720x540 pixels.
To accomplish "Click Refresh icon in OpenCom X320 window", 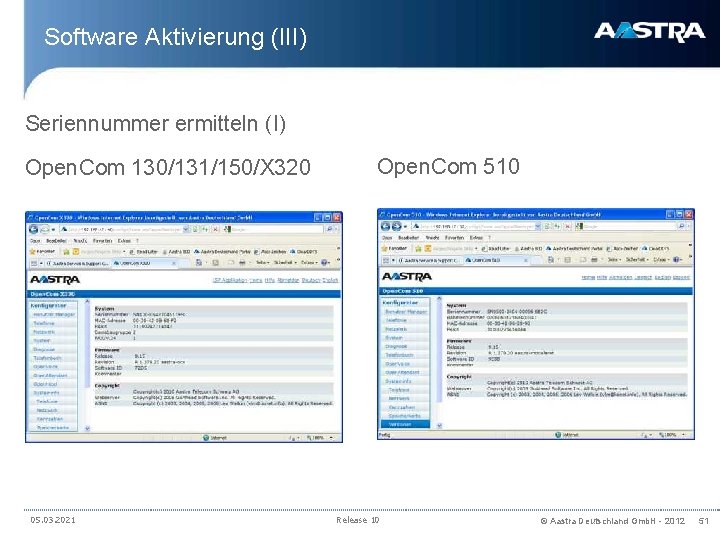I will (205, 230).
